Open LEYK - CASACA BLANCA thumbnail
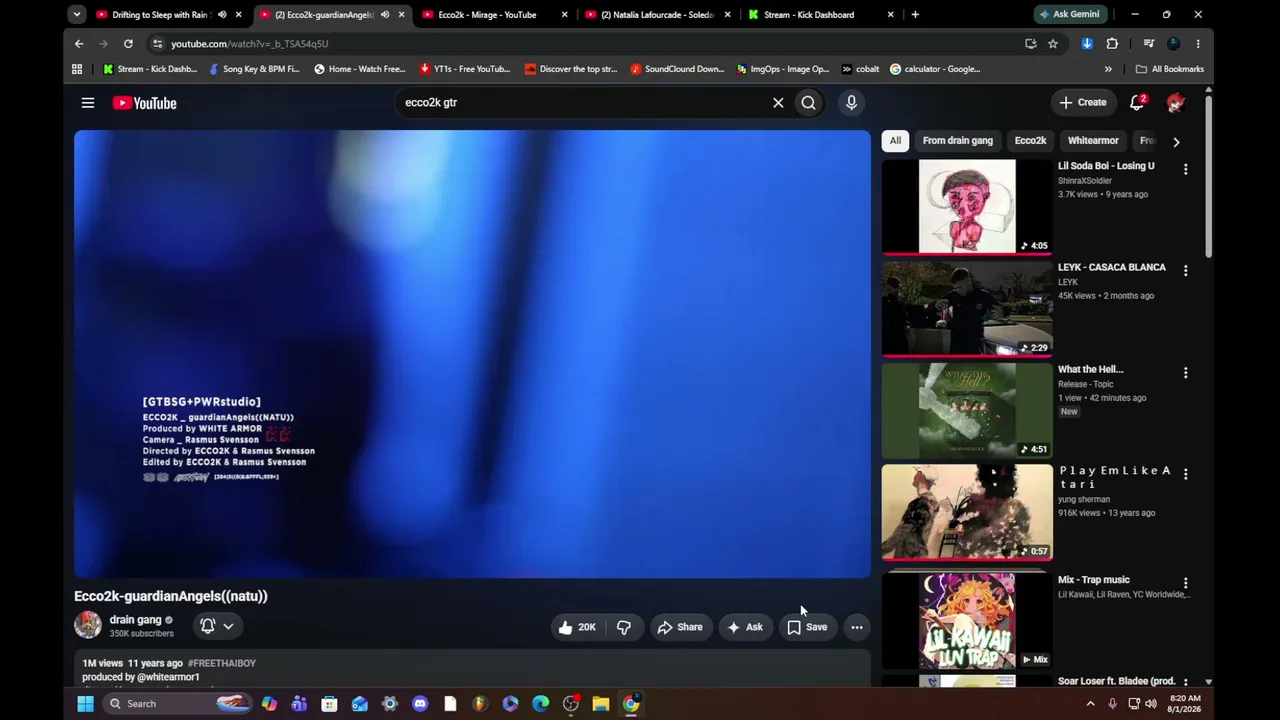Viewport: 1280px width, 720px height. click(x=967, y=308)
